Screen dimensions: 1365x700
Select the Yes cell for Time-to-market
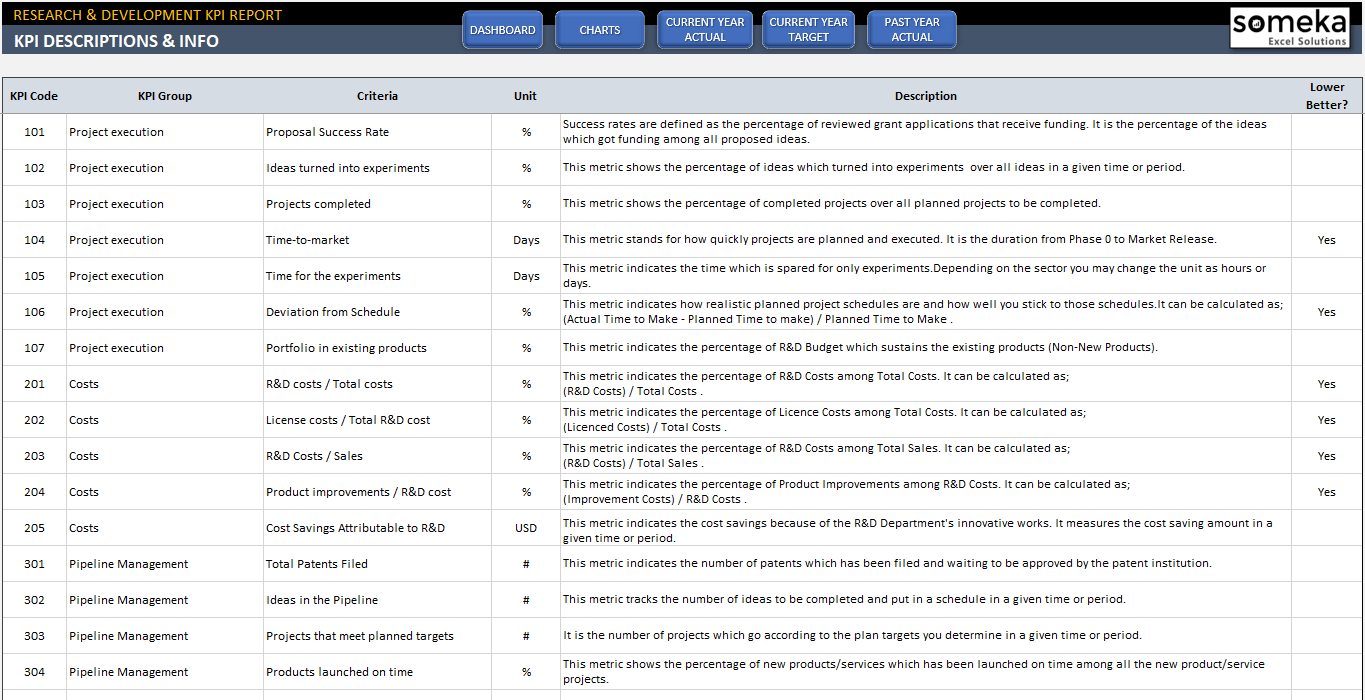point(1326,240)
